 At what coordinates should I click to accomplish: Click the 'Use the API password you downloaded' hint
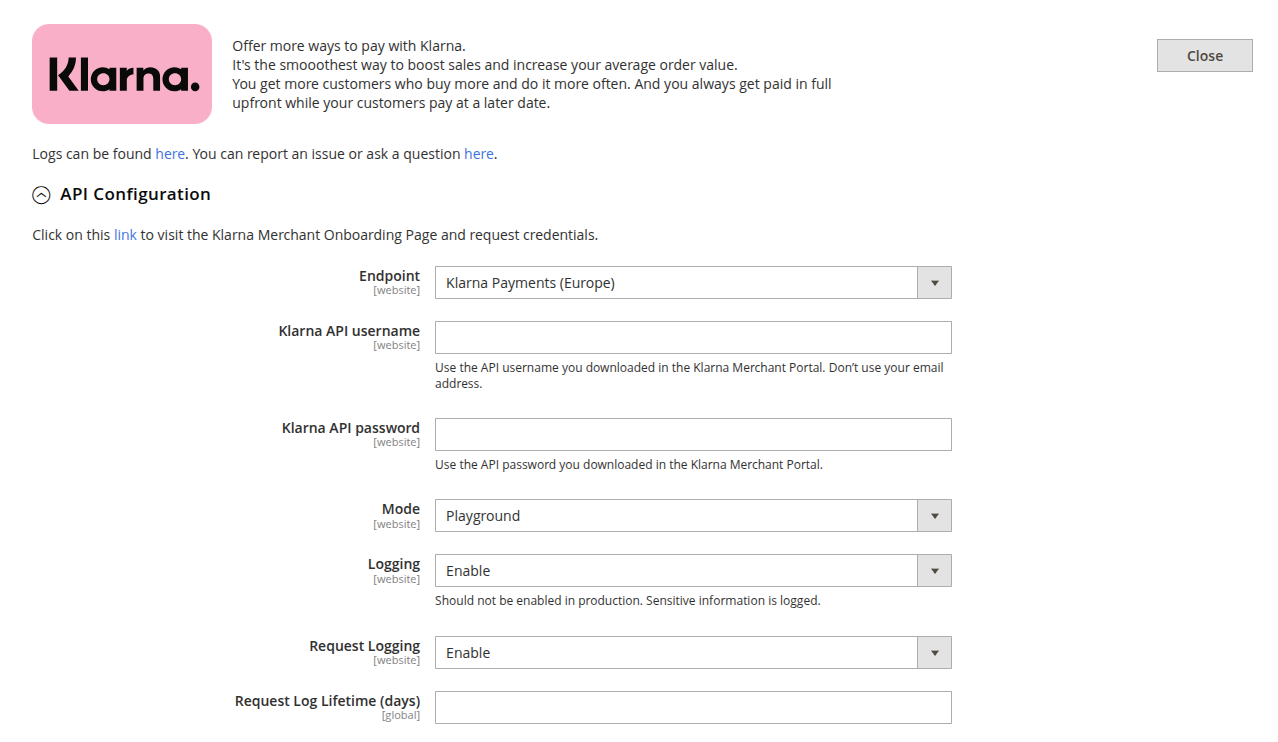click(629, 465)
